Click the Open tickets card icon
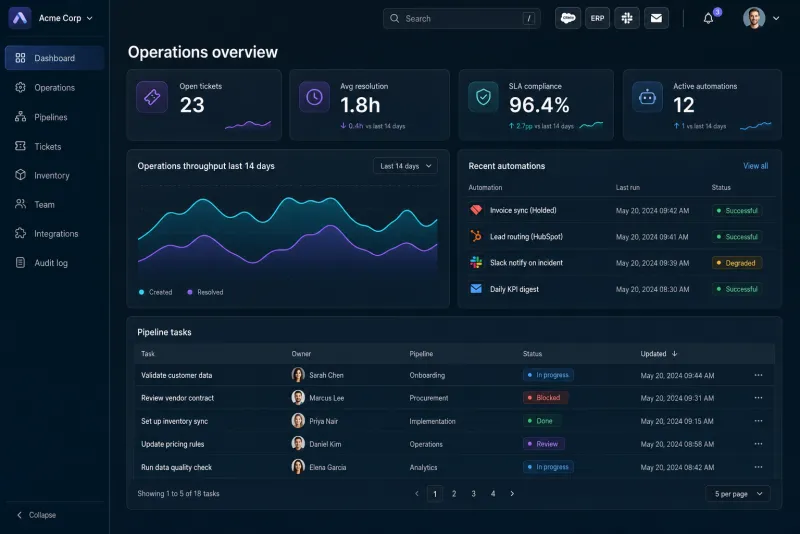Image resolution: width=800 pixels, height=534 pixels. 152,97
